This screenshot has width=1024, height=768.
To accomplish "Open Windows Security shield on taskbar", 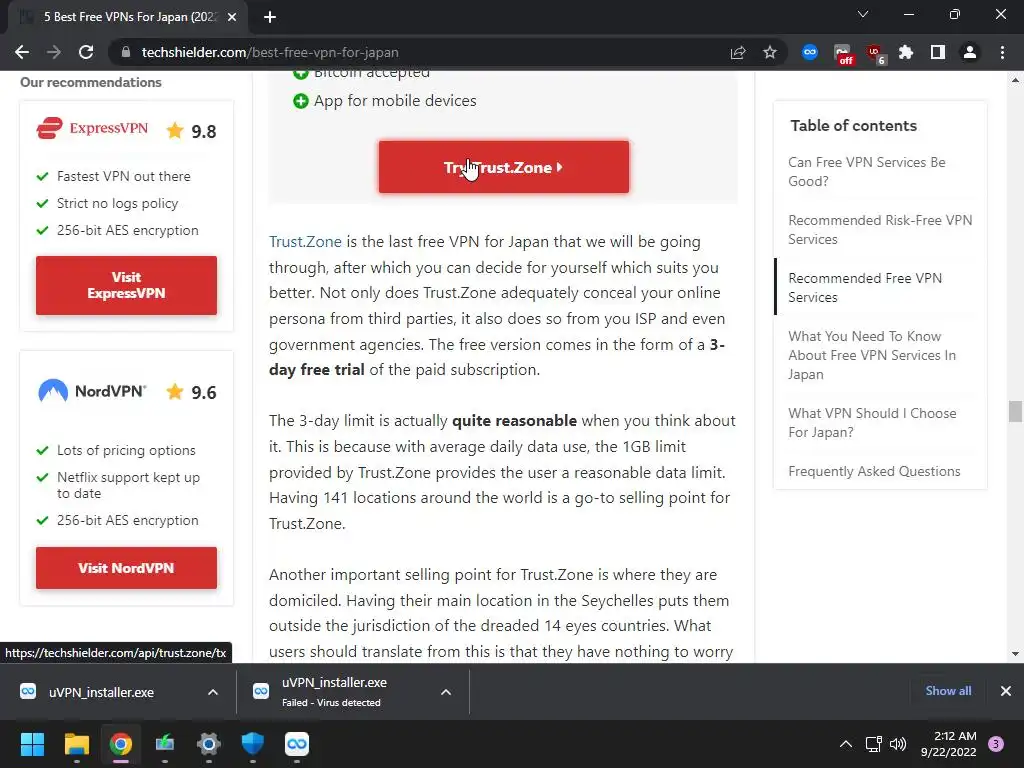I will 253,744.
